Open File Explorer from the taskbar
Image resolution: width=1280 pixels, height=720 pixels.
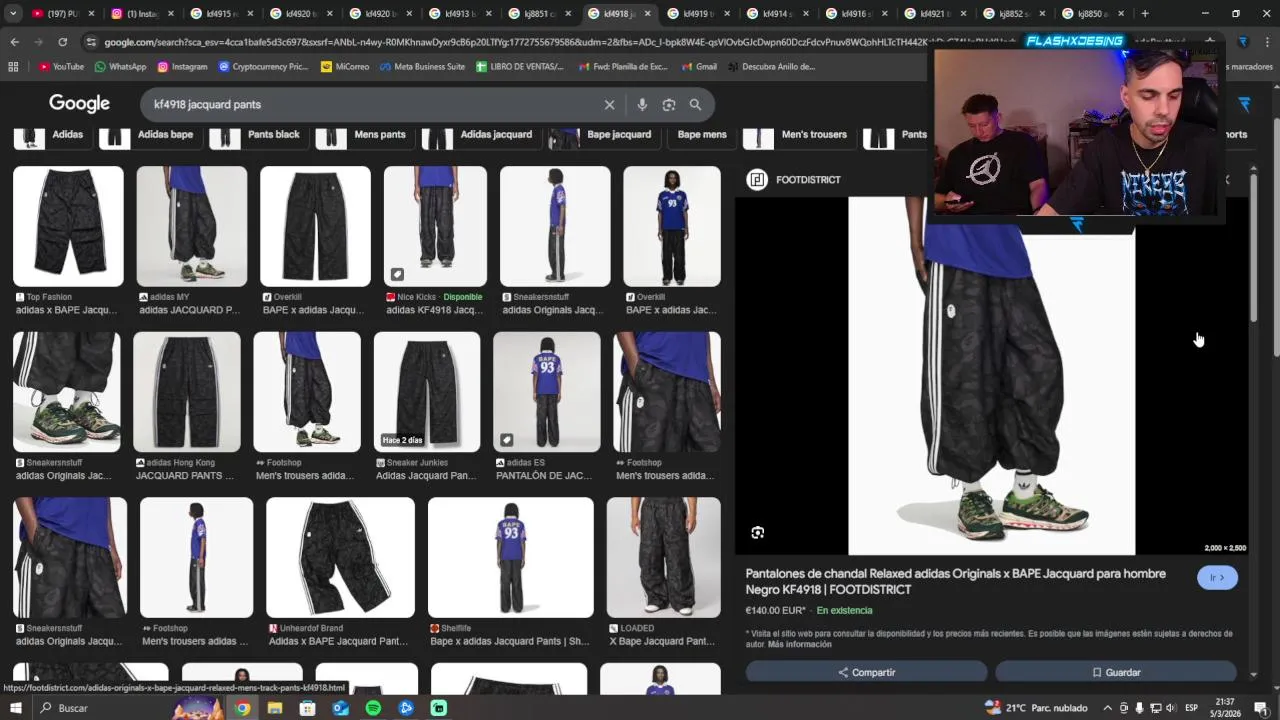point(275,708)
